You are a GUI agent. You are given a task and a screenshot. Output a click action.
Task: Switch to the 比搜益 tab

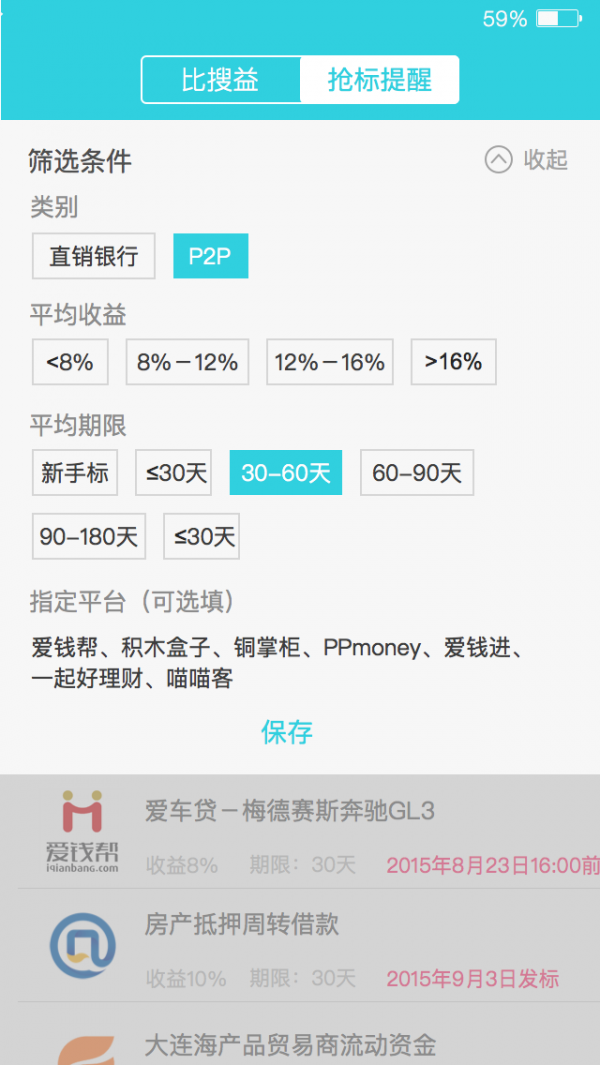pyautogui.click(x=221, y=80)
